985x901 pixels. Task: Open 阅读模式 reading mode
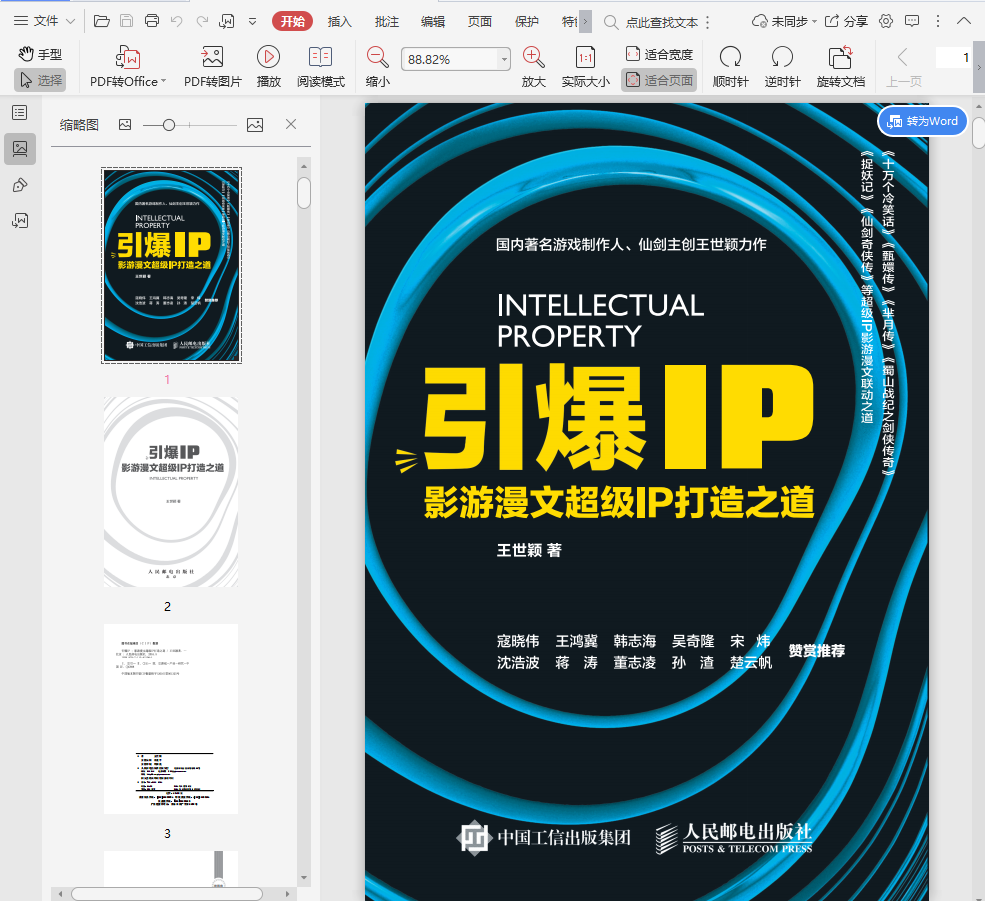coord(320,58)
